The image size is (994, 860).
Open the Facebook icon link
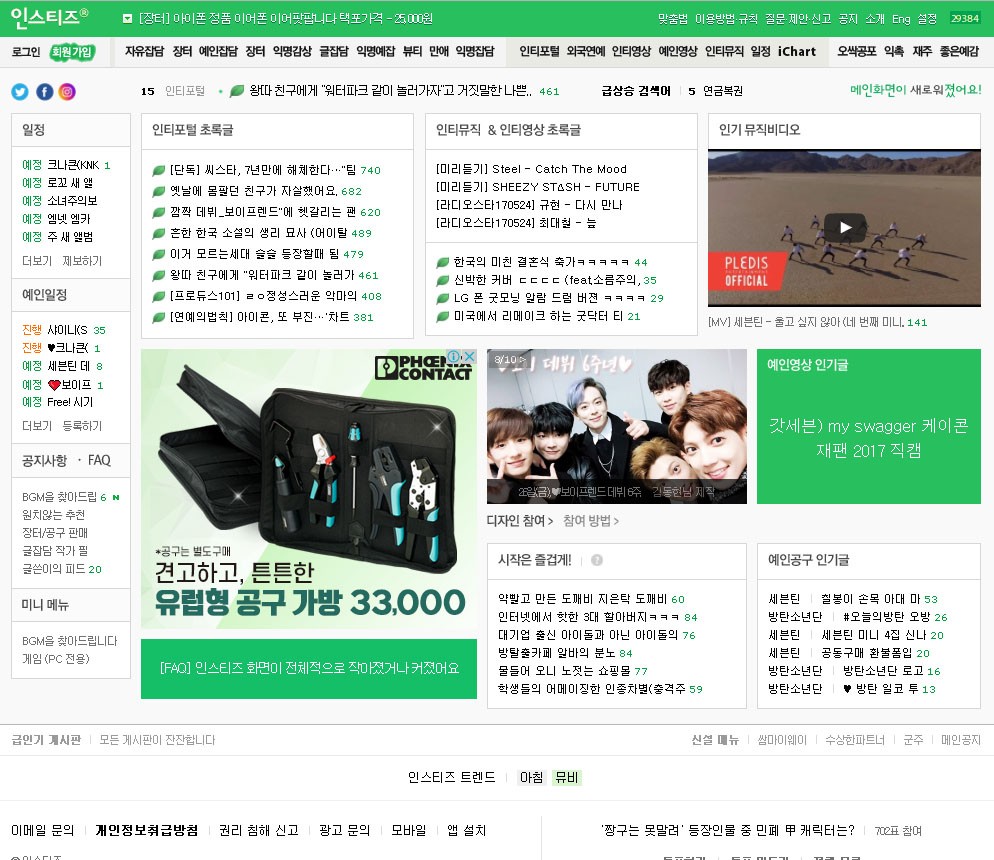pyautogui.click(x=44, y=92)
